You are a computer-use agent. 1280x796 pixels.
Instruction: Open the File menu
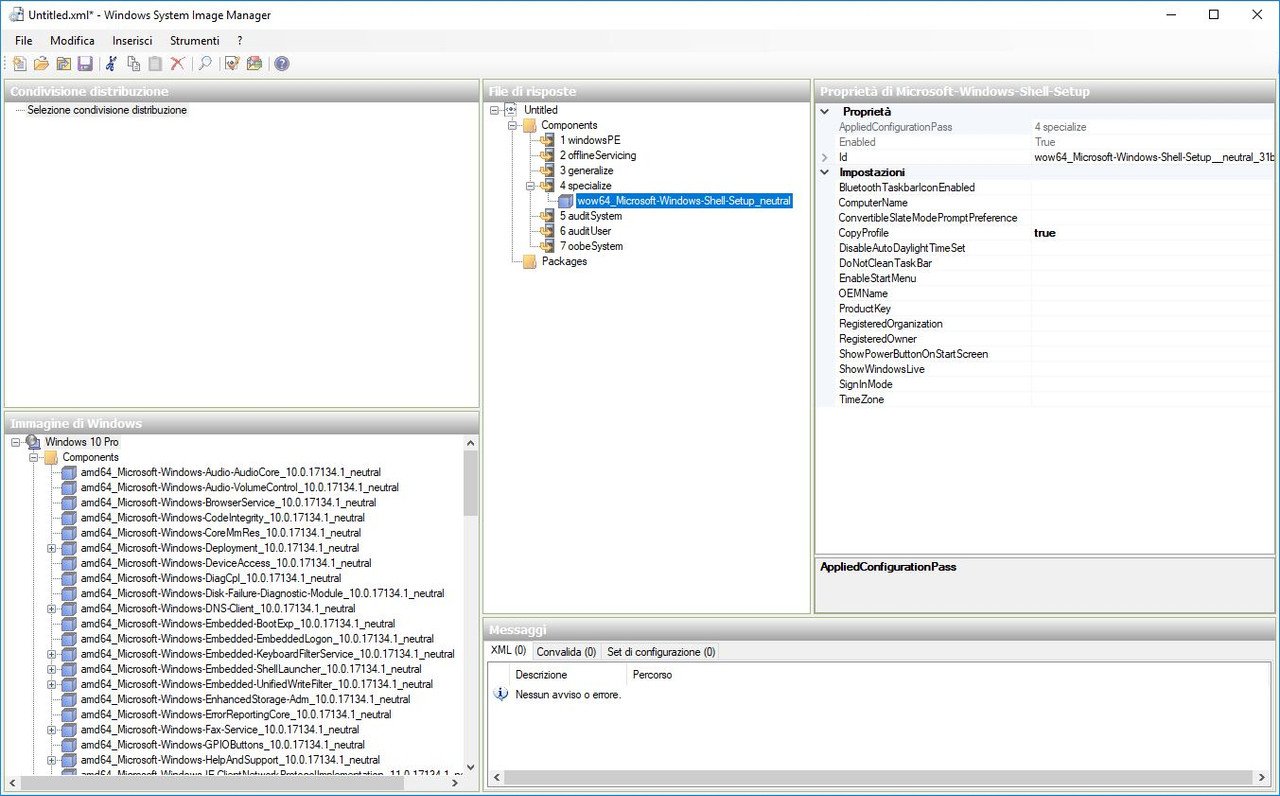coord(24,41)
